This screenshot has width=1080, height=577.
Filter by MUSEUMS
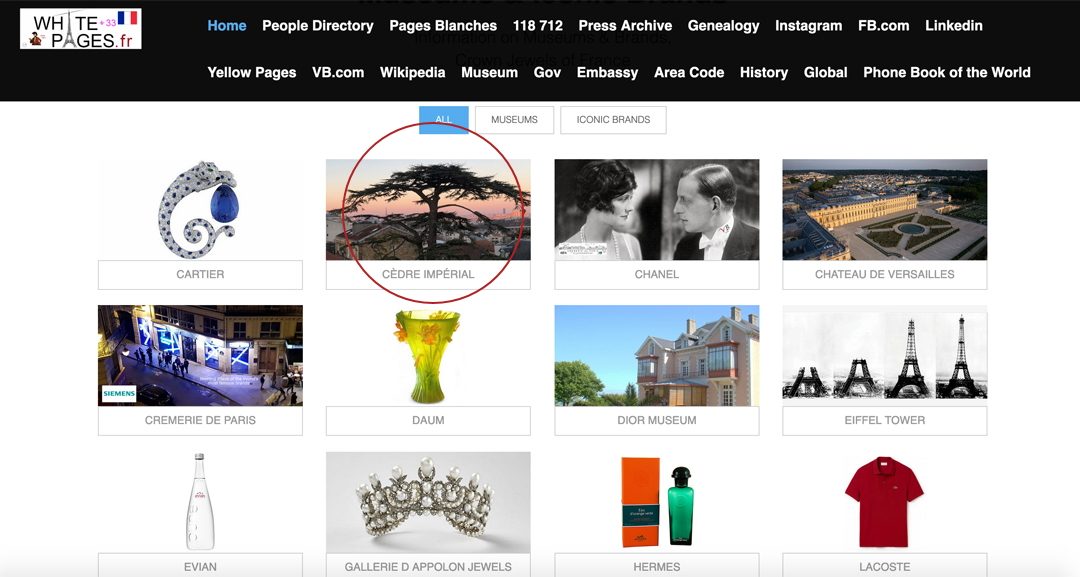515,120
